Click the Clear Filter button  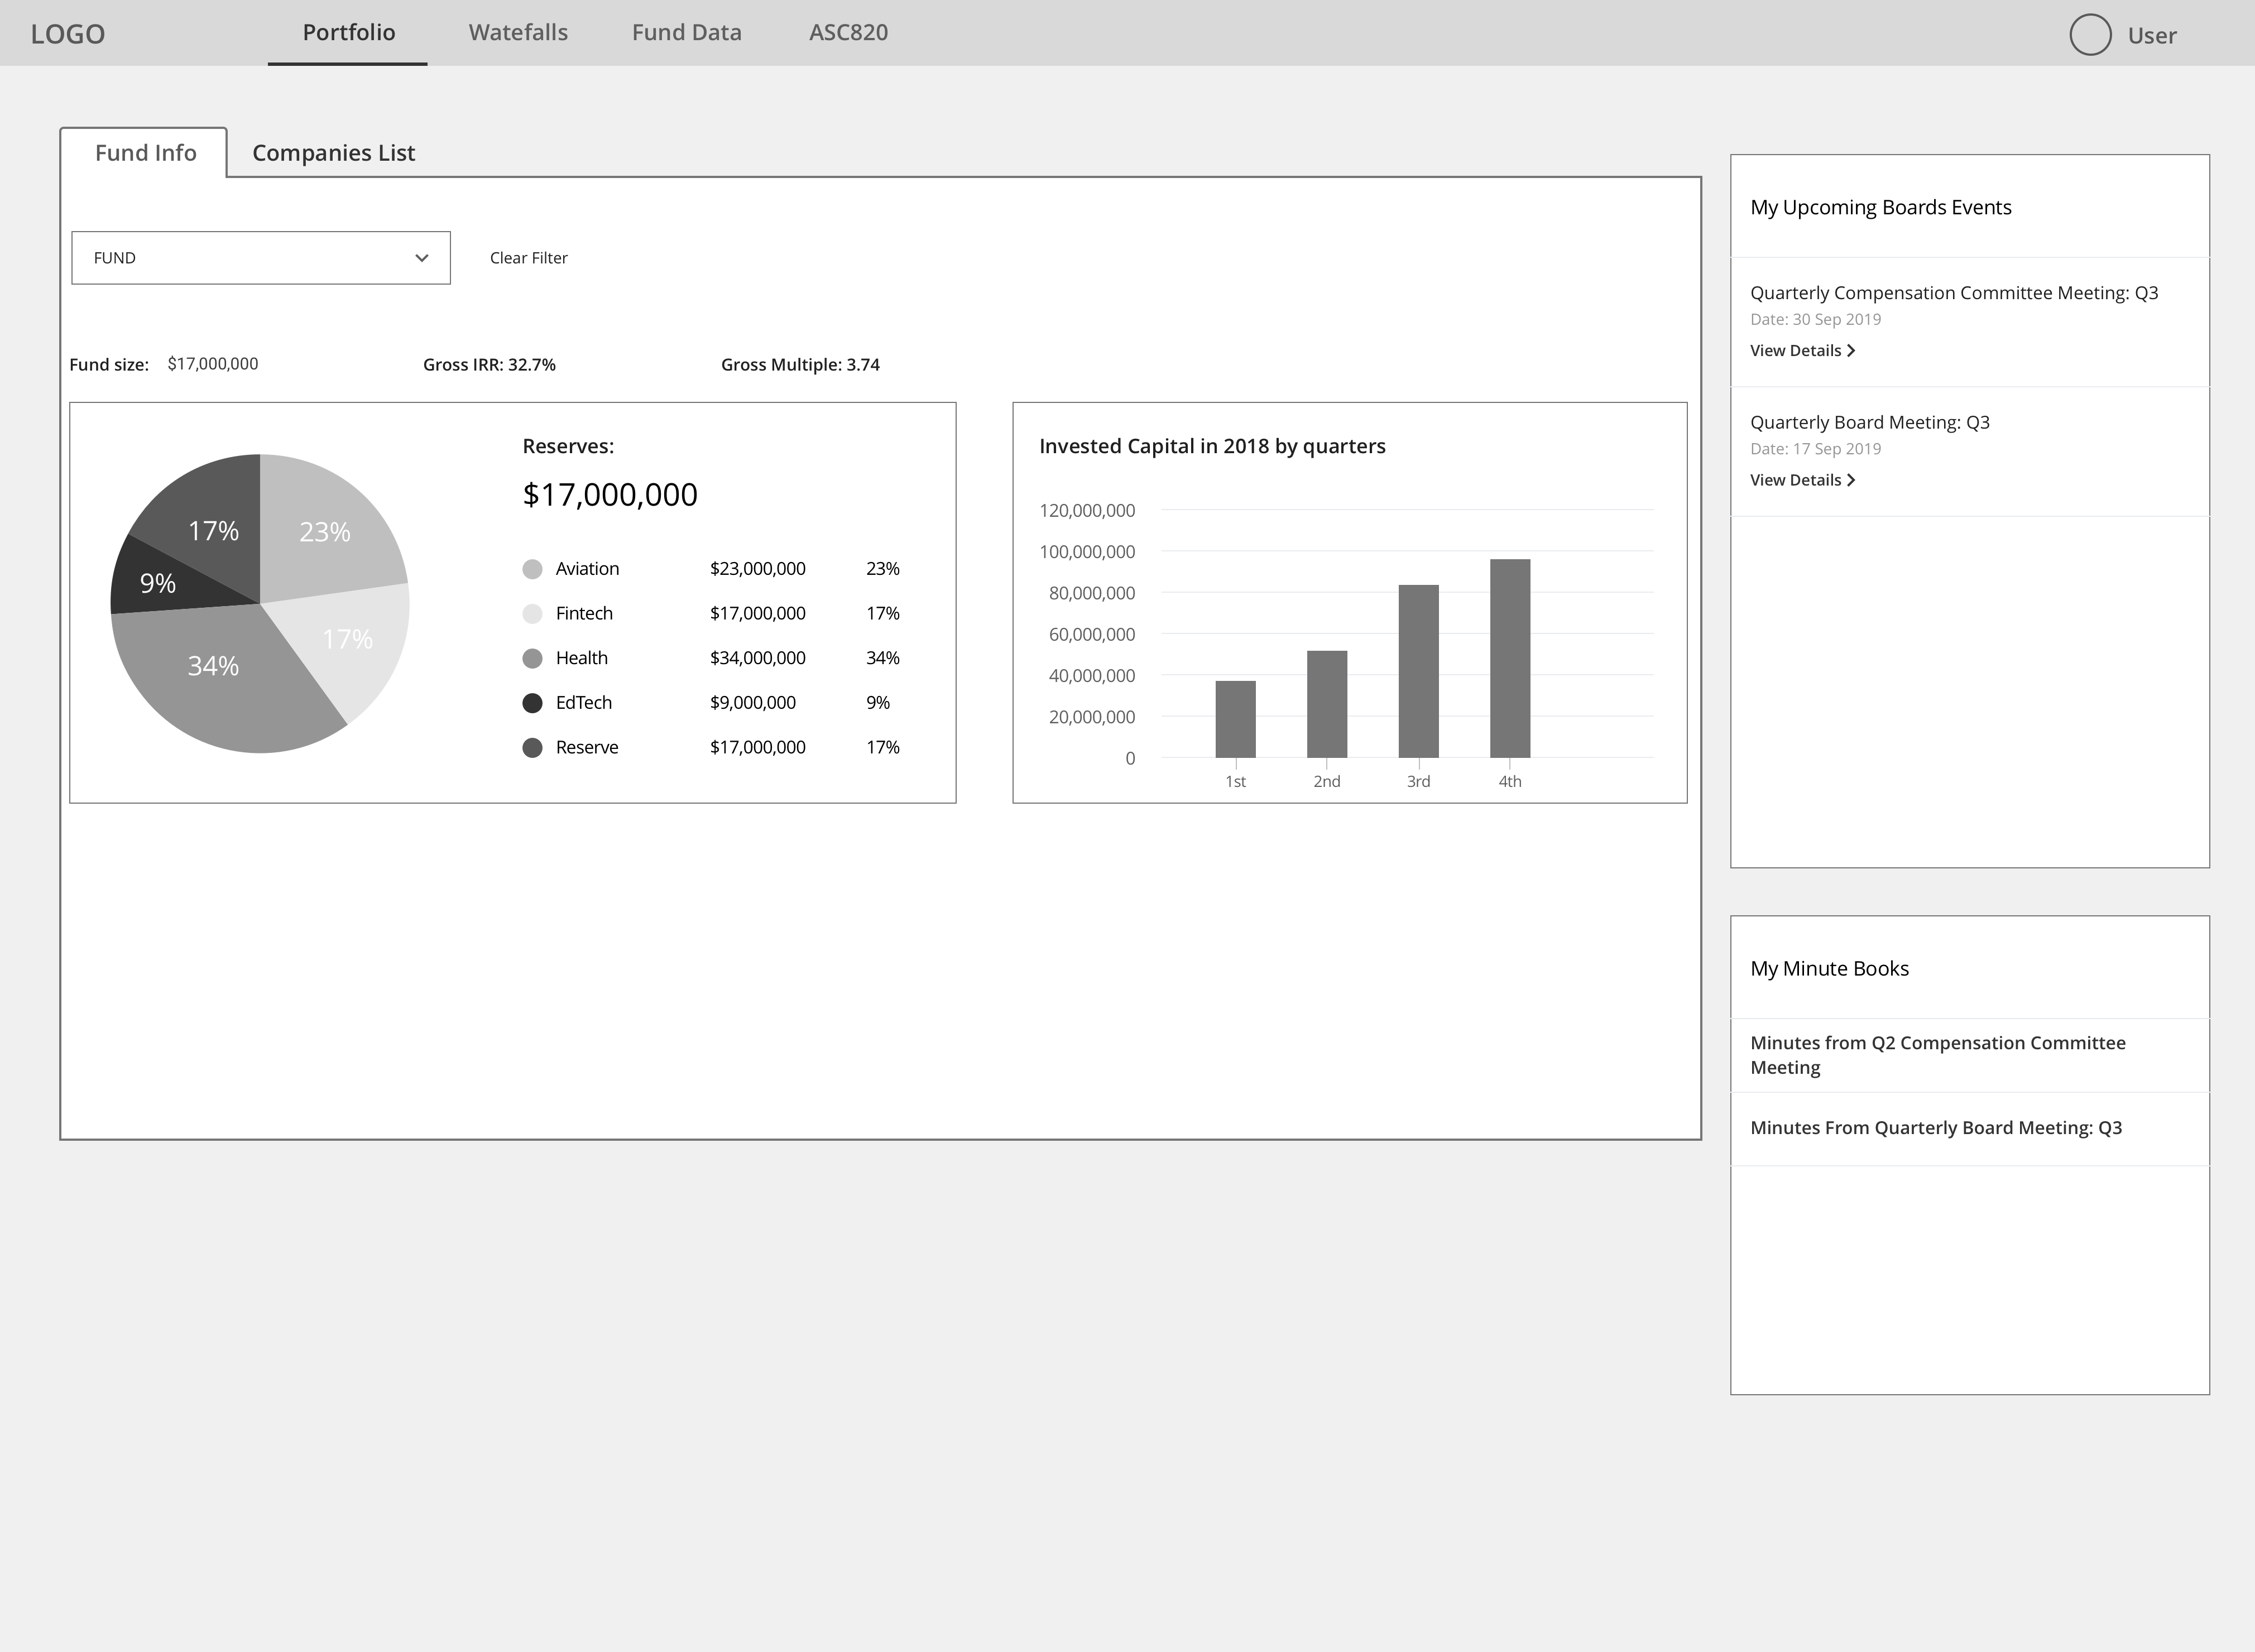(x=528, y=258)
